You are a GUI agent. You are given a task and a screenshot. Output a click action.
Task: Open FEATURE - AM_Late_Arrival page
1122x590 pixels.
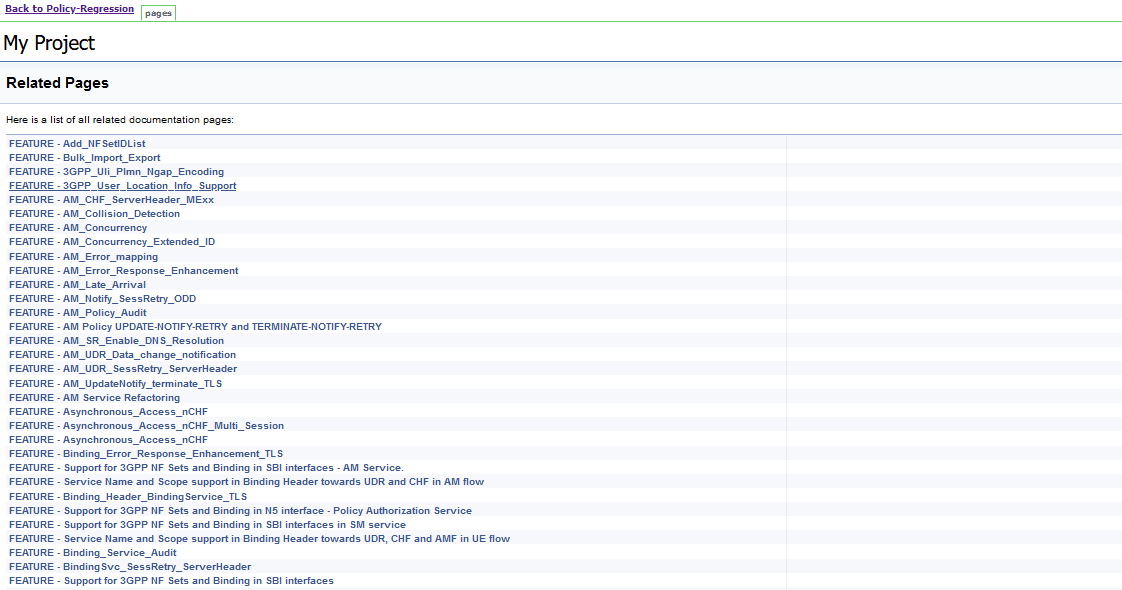(x=76, y=284)
